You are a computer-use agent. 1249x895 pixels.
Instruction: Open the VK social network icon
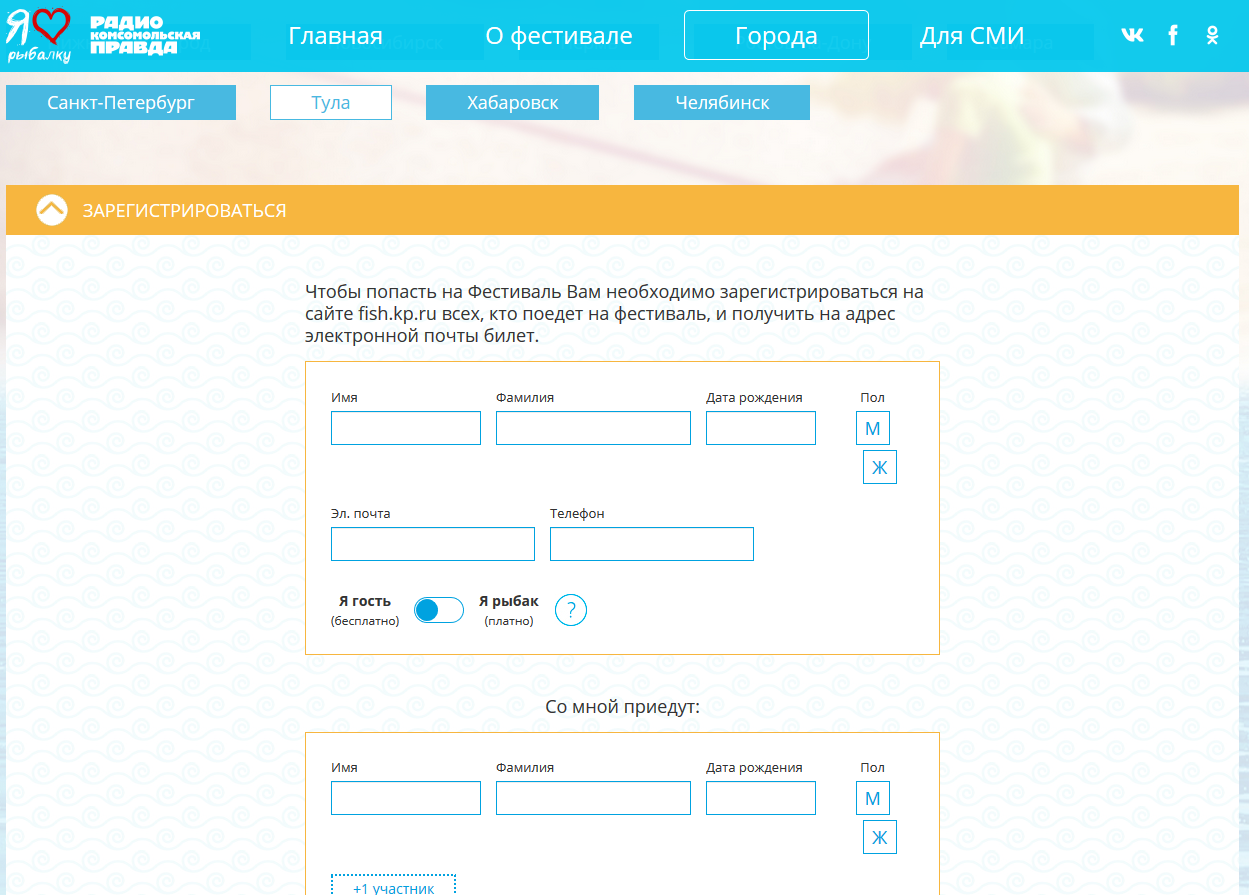pyautogui.click(x=1132, y=36)
